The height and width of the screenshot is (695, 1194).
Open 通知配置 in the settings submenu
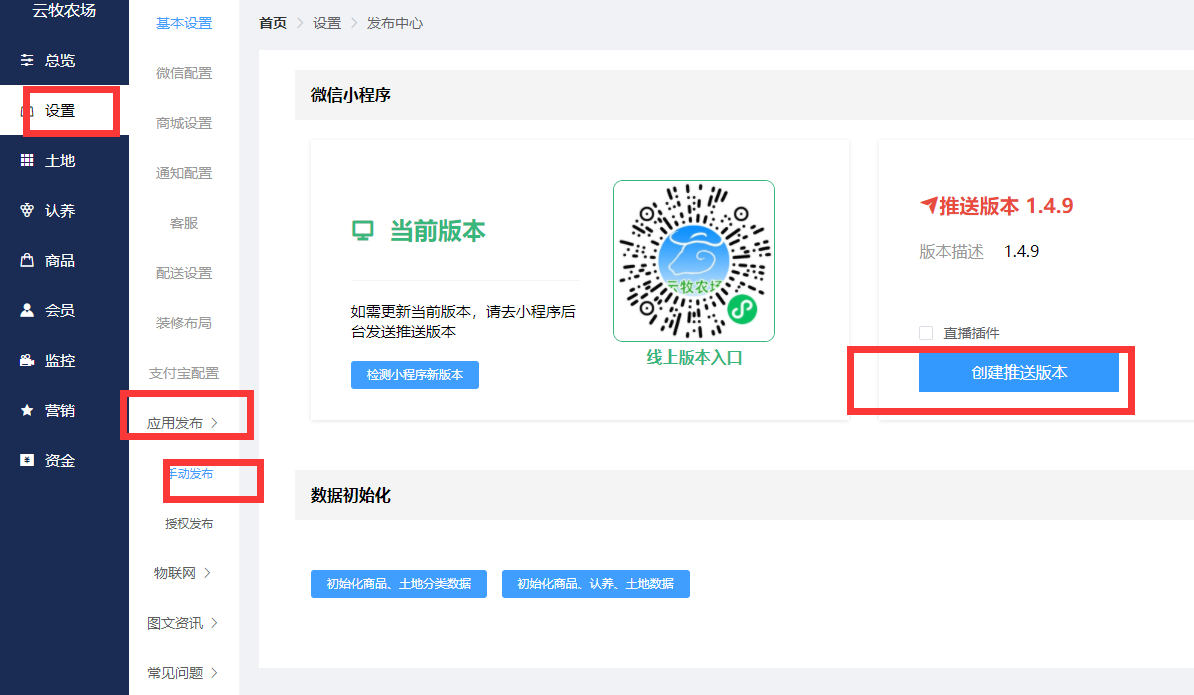pos(184,173)
